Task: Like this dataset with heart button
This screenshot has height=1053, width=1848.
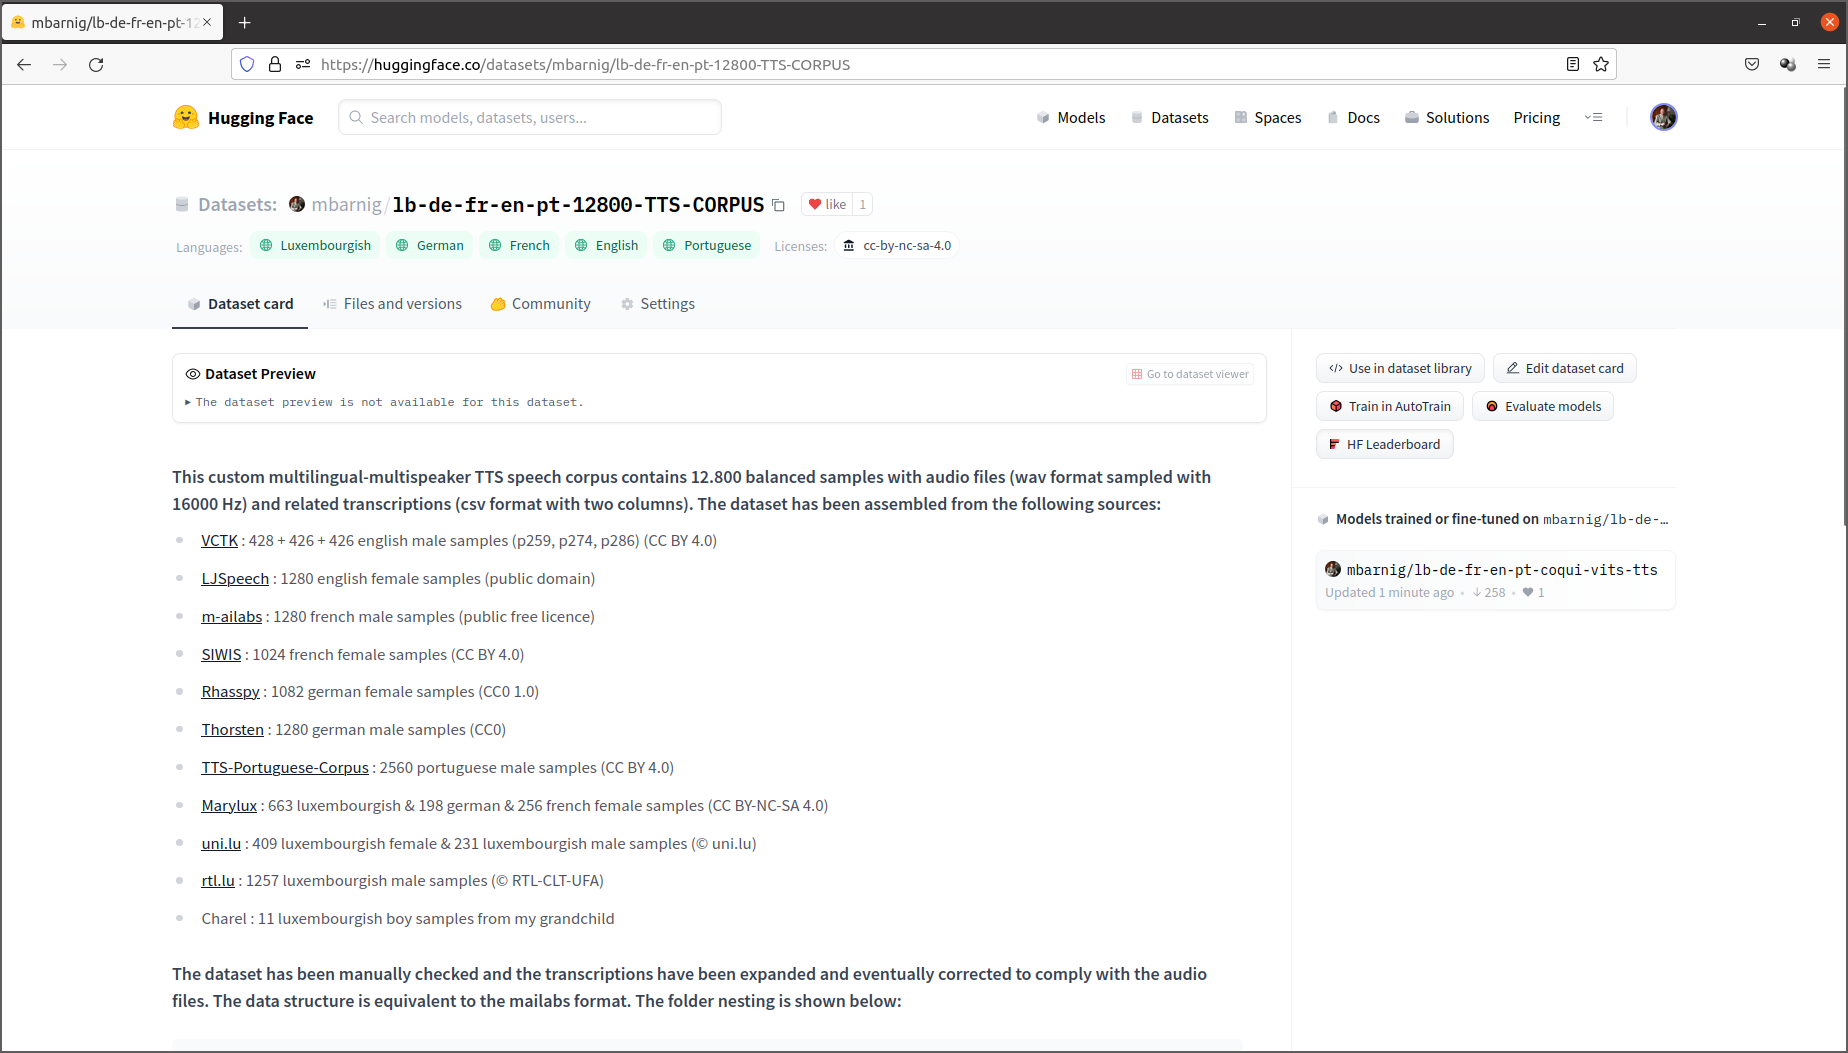Action: click(x=827, y=204)
